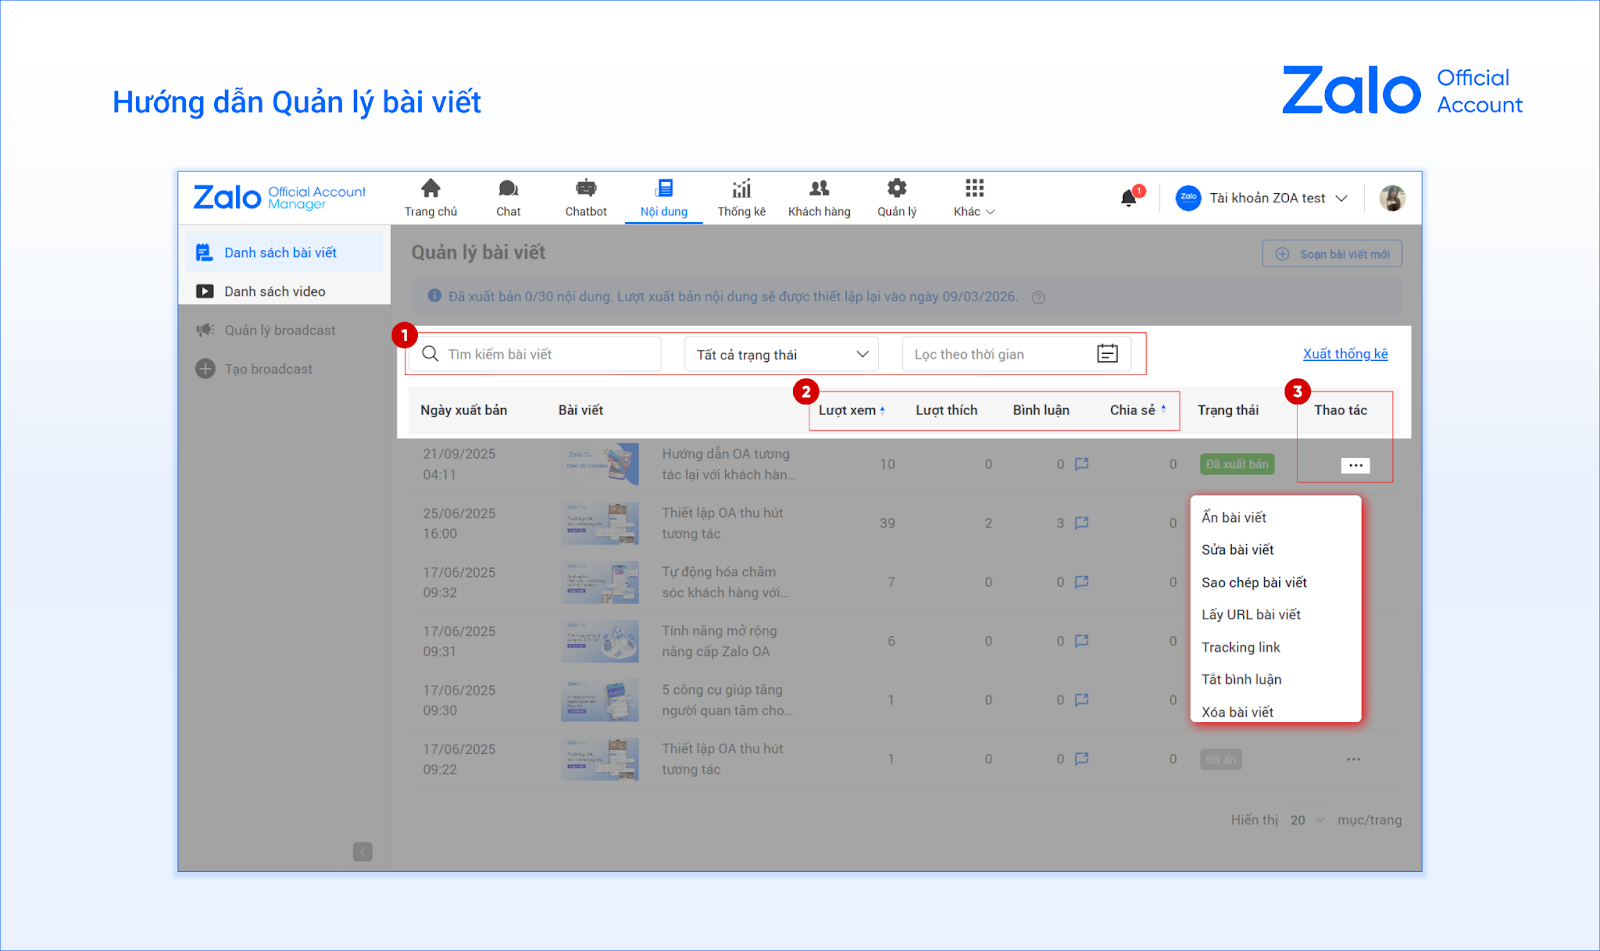This screenshot has height=951, width=1600.
Task: Open the Trang chủ home icon
Action: [x=430, y=189]
